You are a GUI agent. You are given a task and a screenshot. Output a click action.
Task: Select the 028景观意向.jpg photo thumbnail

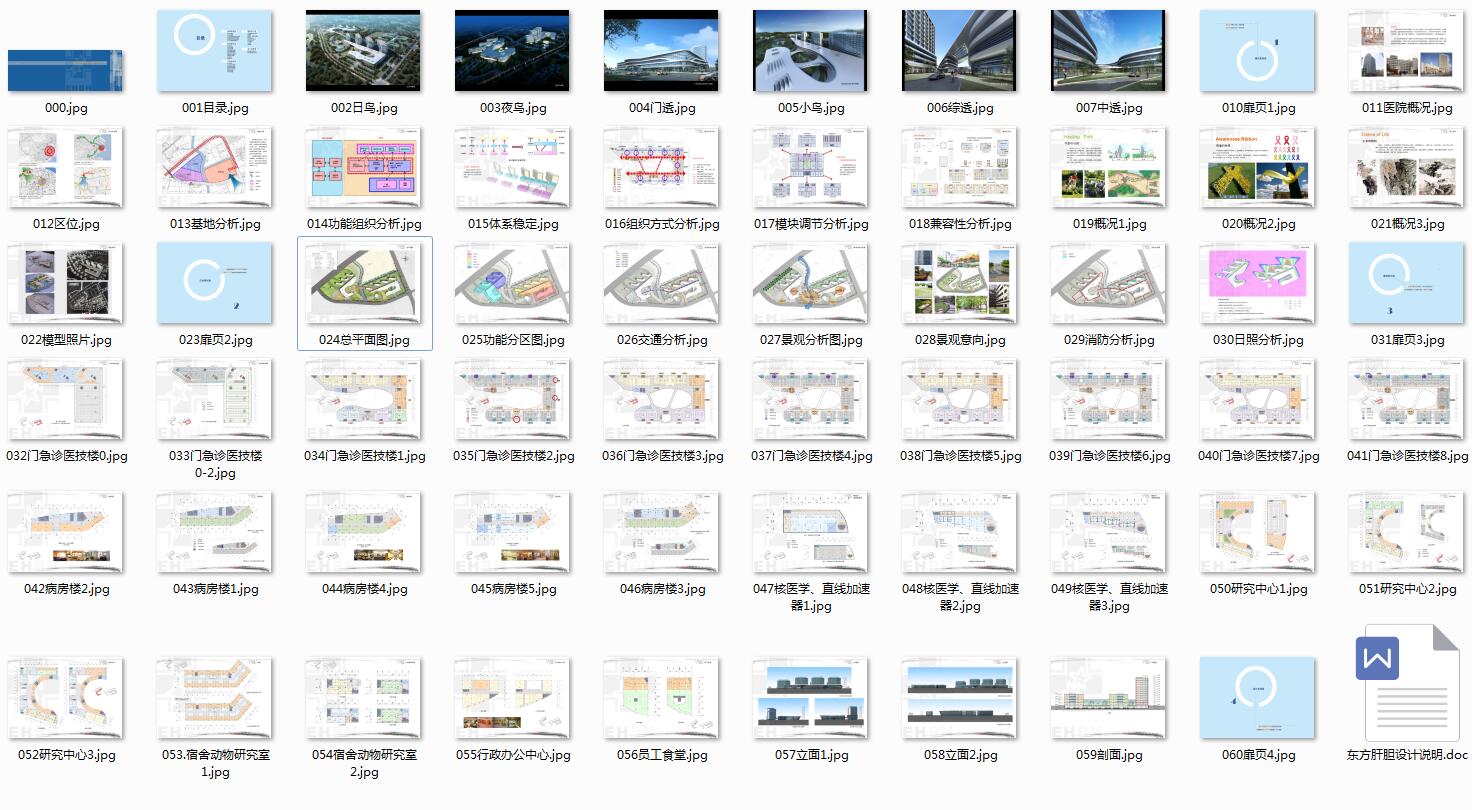pos(960,283)
